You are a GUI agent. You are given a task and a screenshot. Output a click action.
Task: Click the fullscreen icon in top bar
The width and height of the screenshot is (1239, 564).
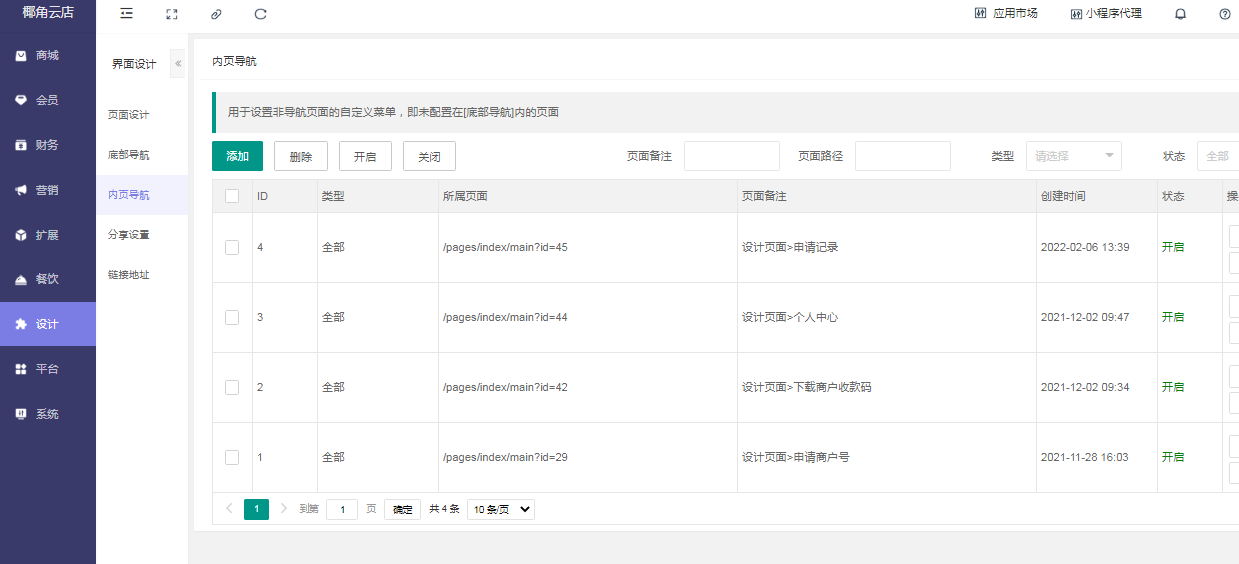[x=172, y=14]
